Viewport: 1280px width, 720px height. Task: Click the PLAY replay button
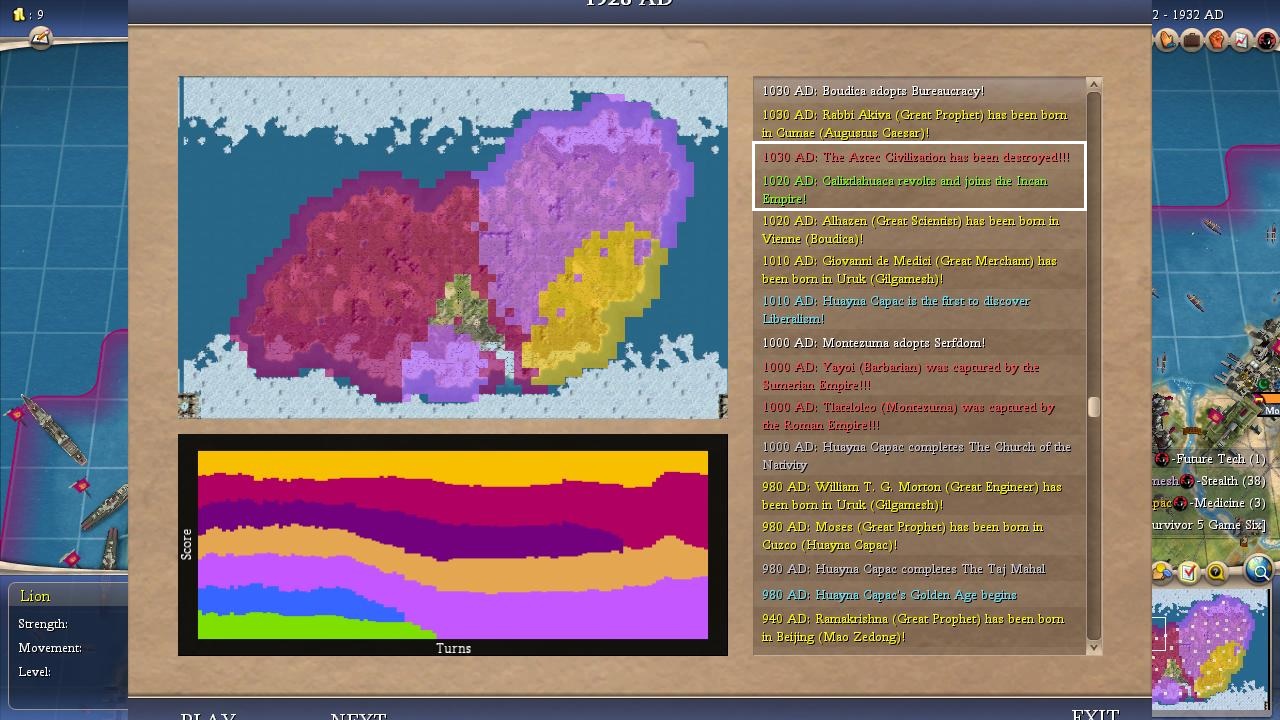(208, 716)
